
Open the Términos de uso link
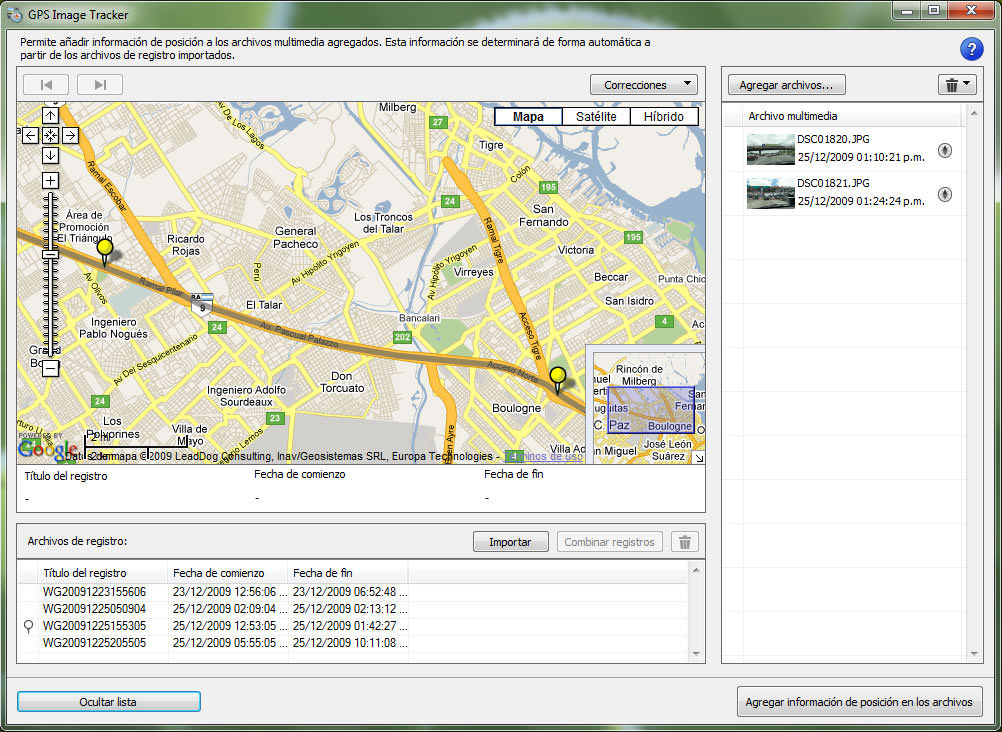[x=544, y=456]
